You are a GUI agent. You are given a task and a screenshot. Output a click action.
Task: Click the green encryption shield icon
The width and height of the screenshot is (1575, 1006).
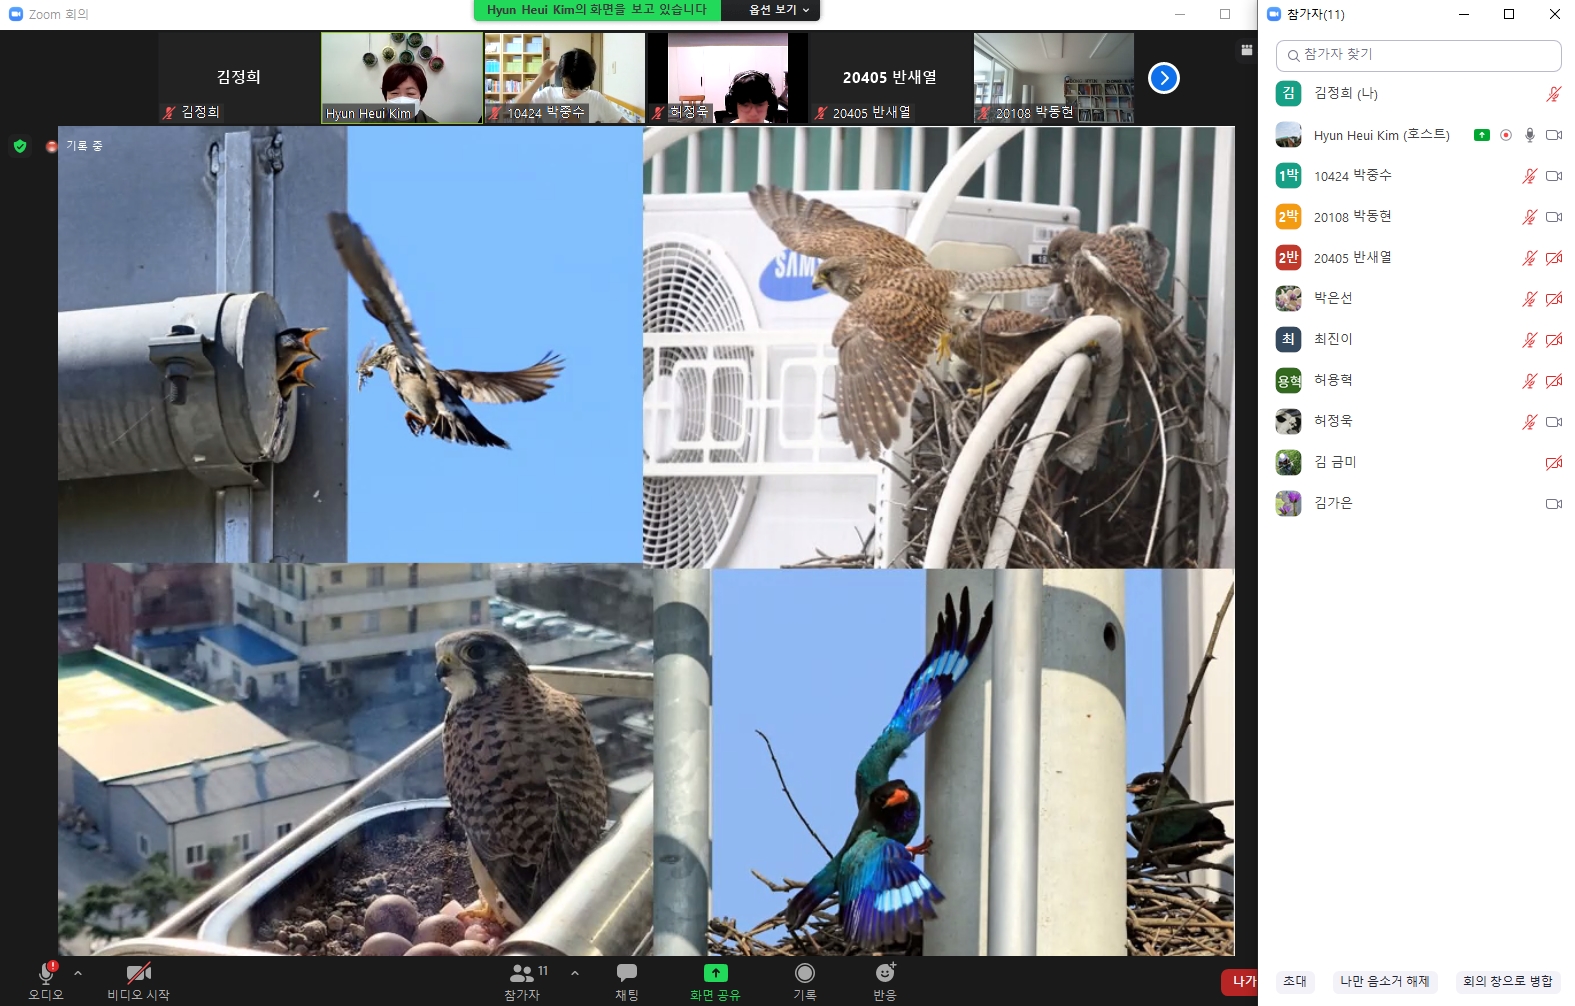pyautogui.click(x=20, y=146)
